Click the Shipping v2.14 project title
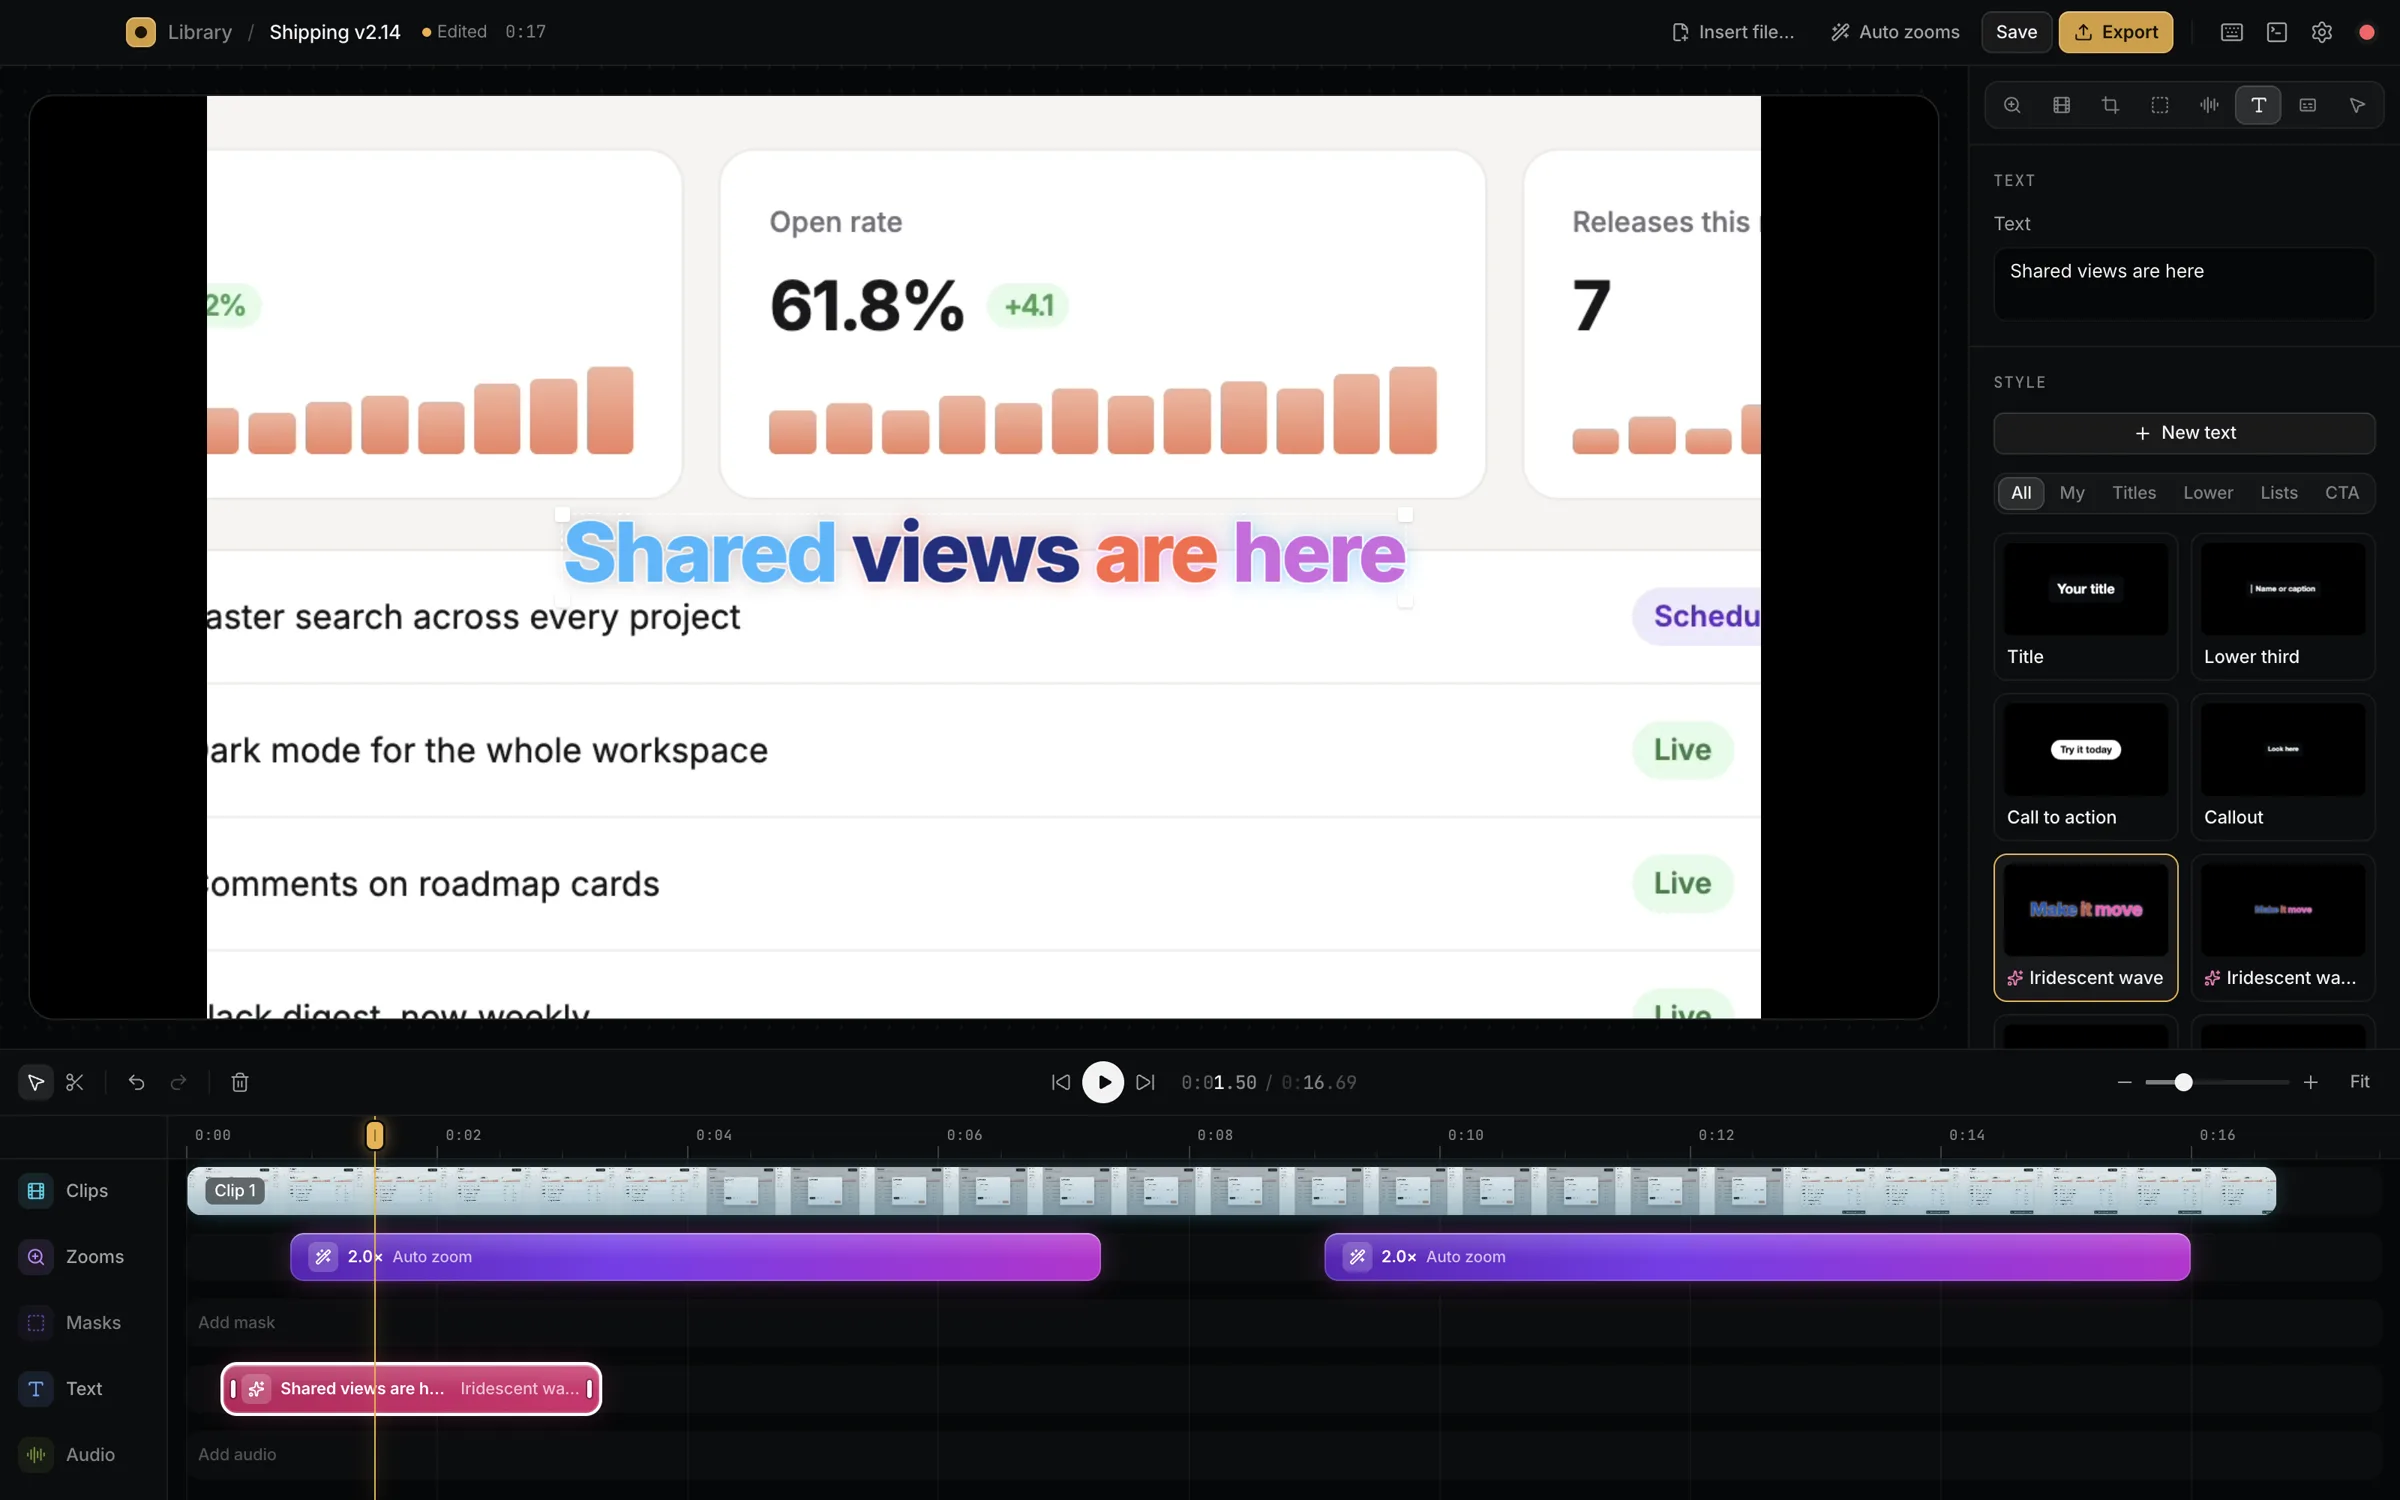 335,32
